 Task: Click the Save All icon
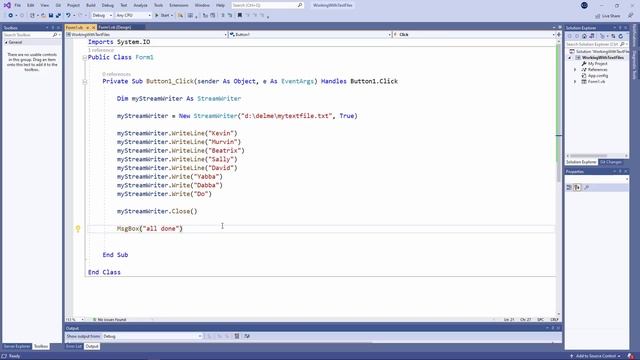[58, 16]
